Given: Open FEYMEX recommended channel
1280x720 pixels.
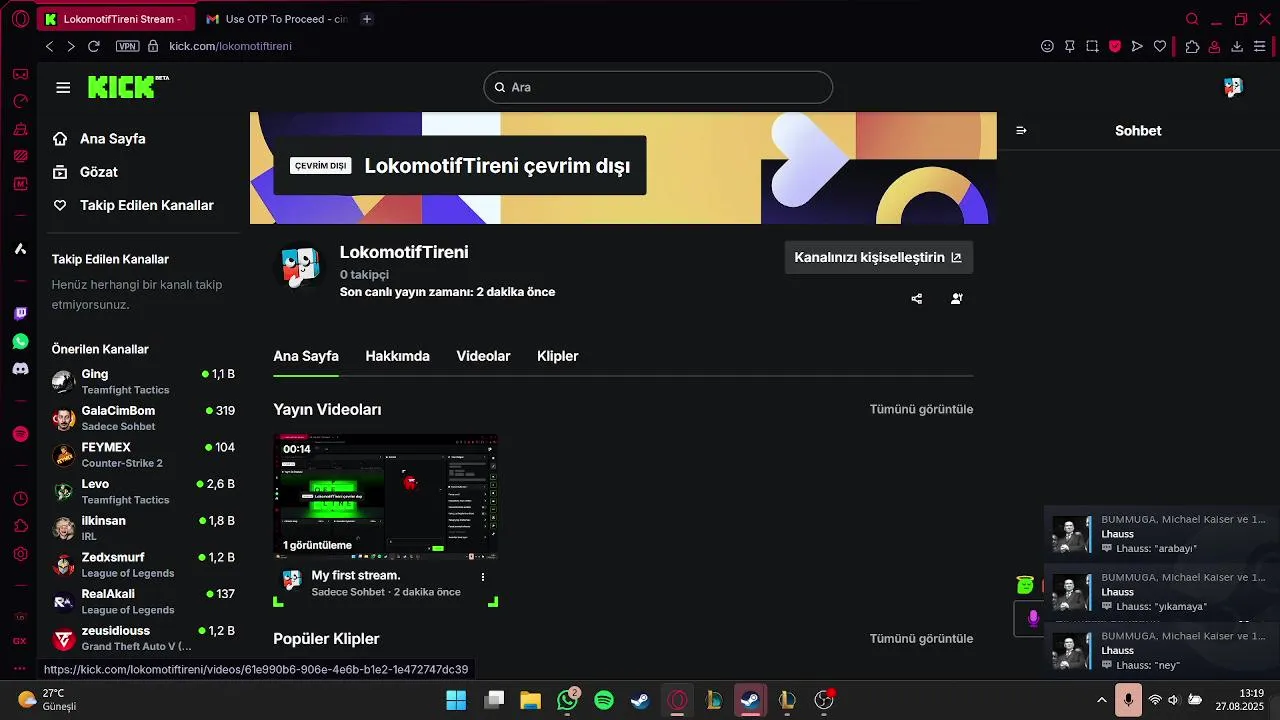Looking at the screenshot, I should 143,455.
